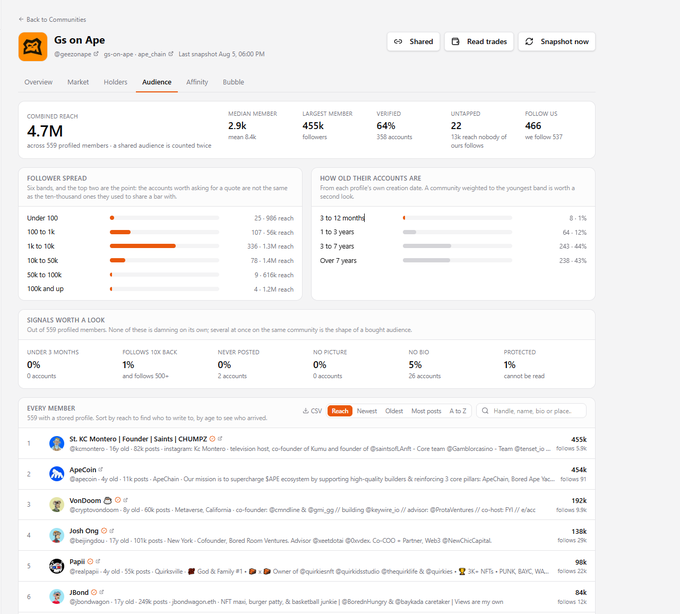Click ApeCoin's blue avatar
Viewport: 680px width, 614px height.
pyautogui.click(x=56, y=474)
